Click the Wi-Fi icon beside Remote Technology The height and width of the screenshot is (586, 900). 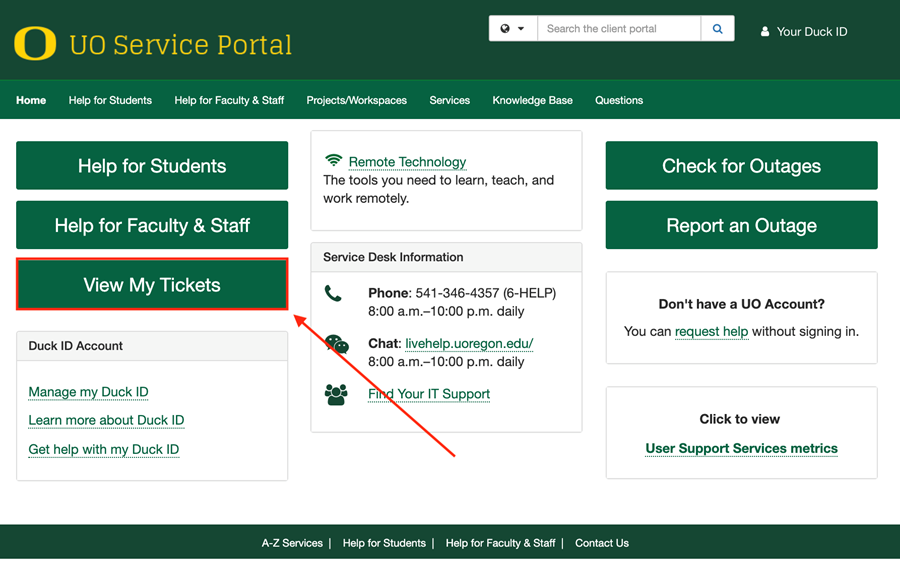[333, 160]
